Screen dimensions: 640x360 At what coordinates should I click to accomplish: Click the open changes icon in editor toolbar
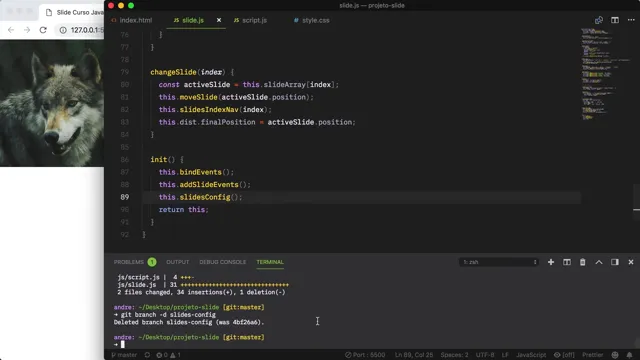click(599, 20)
